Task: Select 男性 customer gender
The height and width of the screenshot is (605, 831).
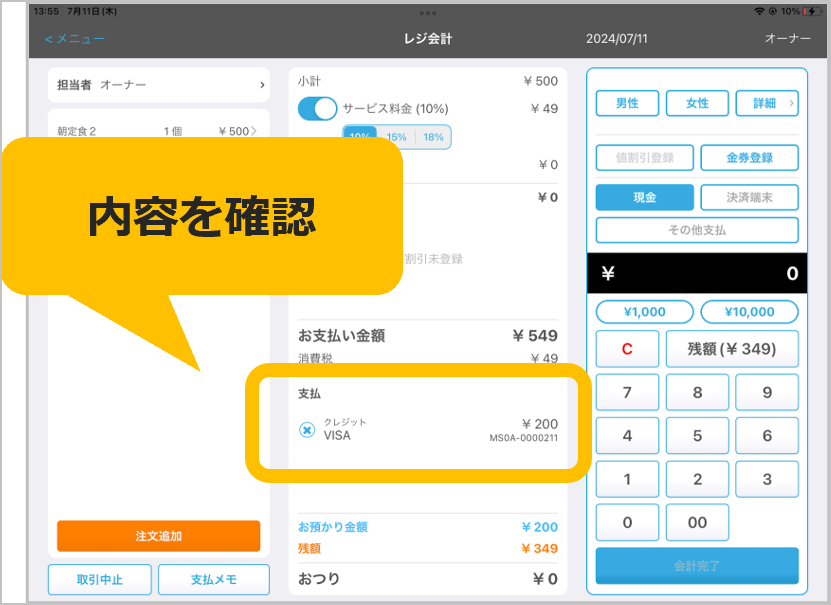Action: coord(627,103)
